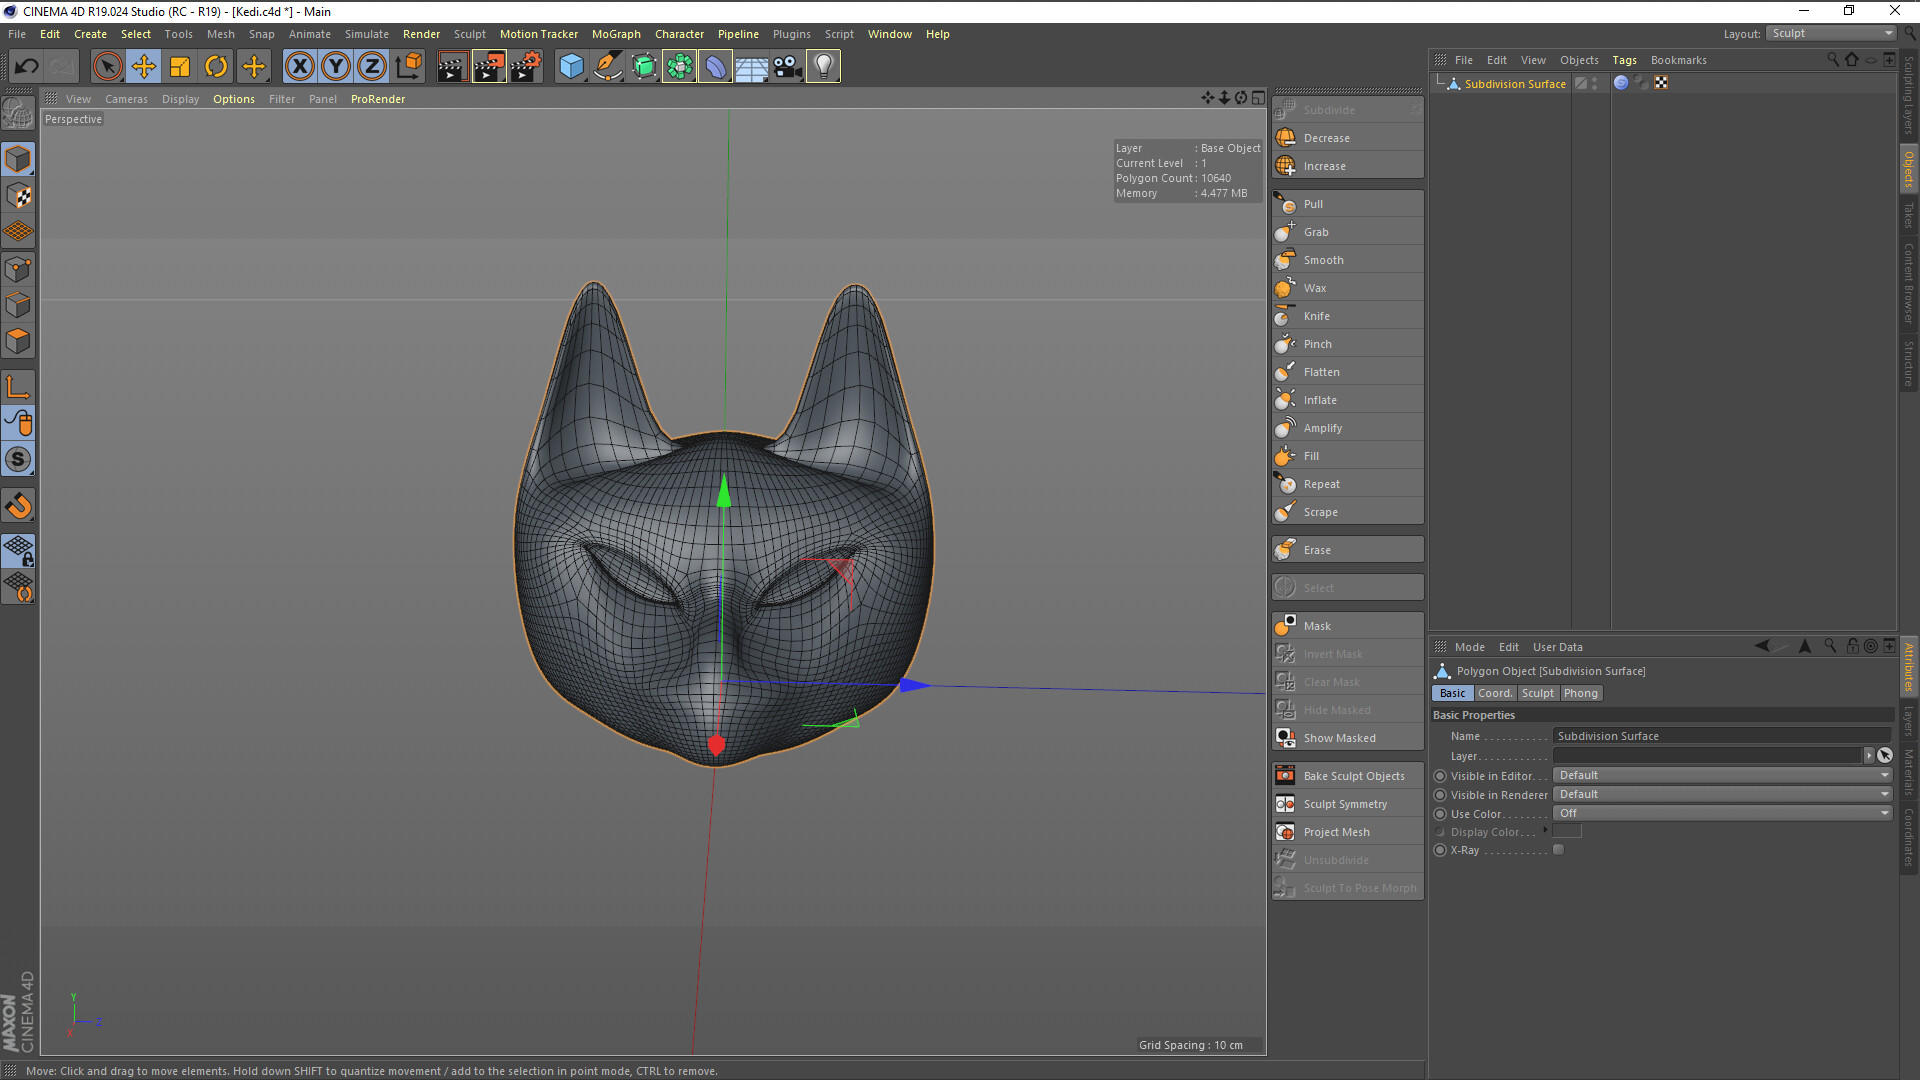Click the Display Color swatch
Viewport: 1920px width, 1080px height.
pos(1567,832)
